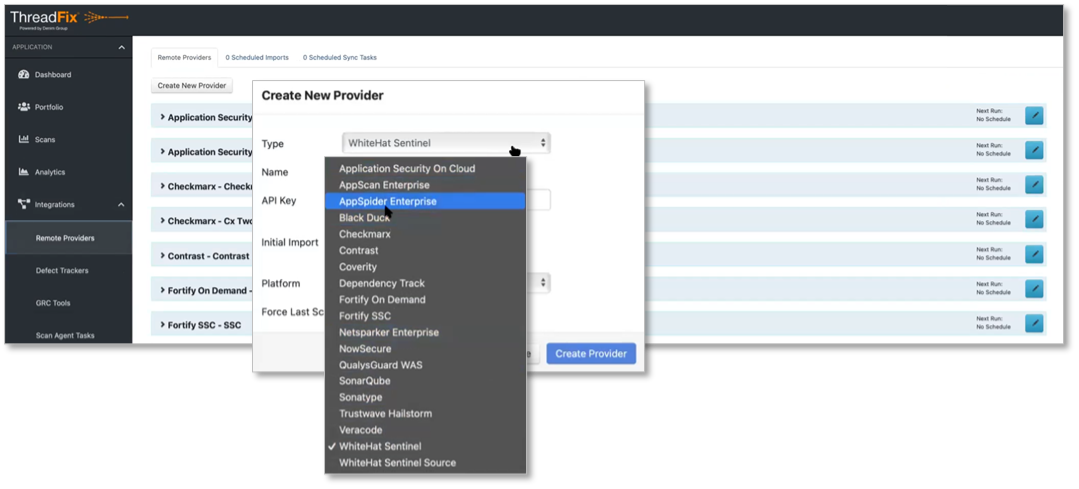Viewport: 1079px width, 489px height.
Task: Collapse the Application sidebar header chevron
Action: (x=121, y=47)
